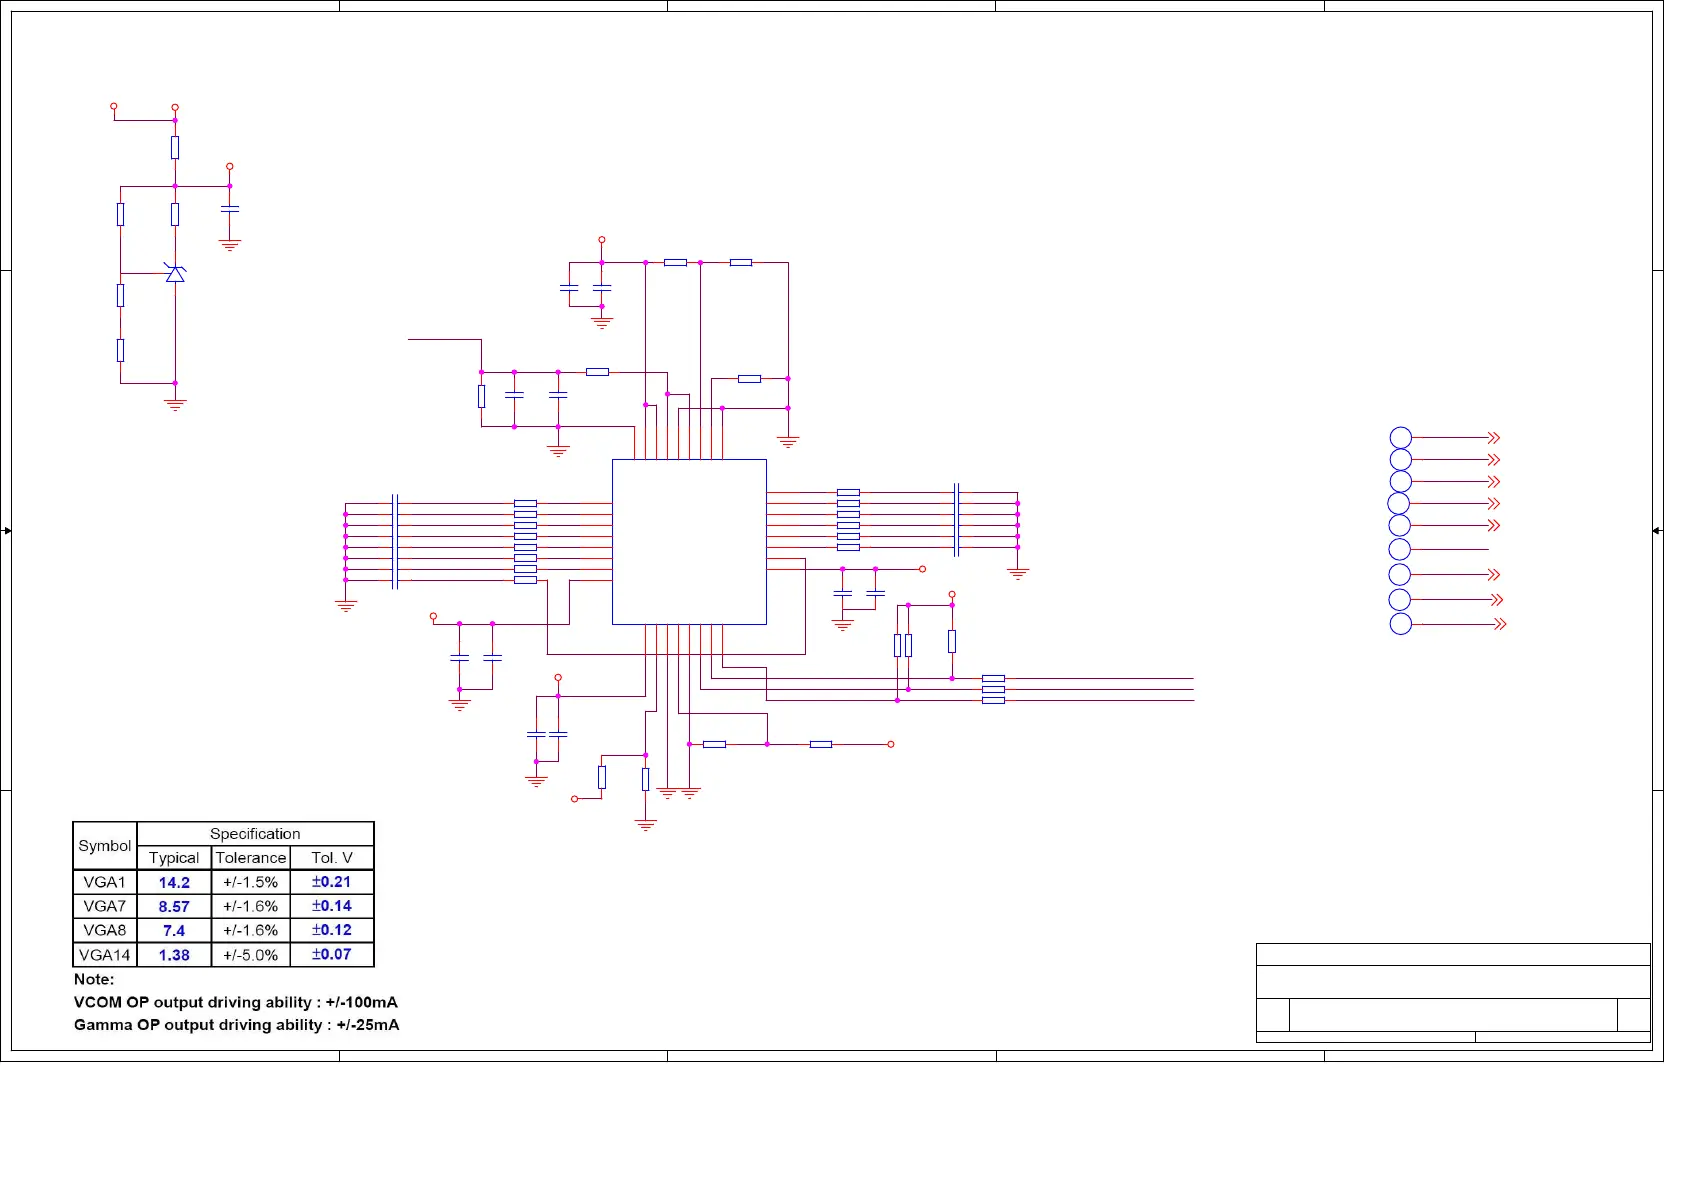This screenshot has height=1191, width=1684.
Task: Click the VCOM OP output driving note
Action: pos(236,1002)
